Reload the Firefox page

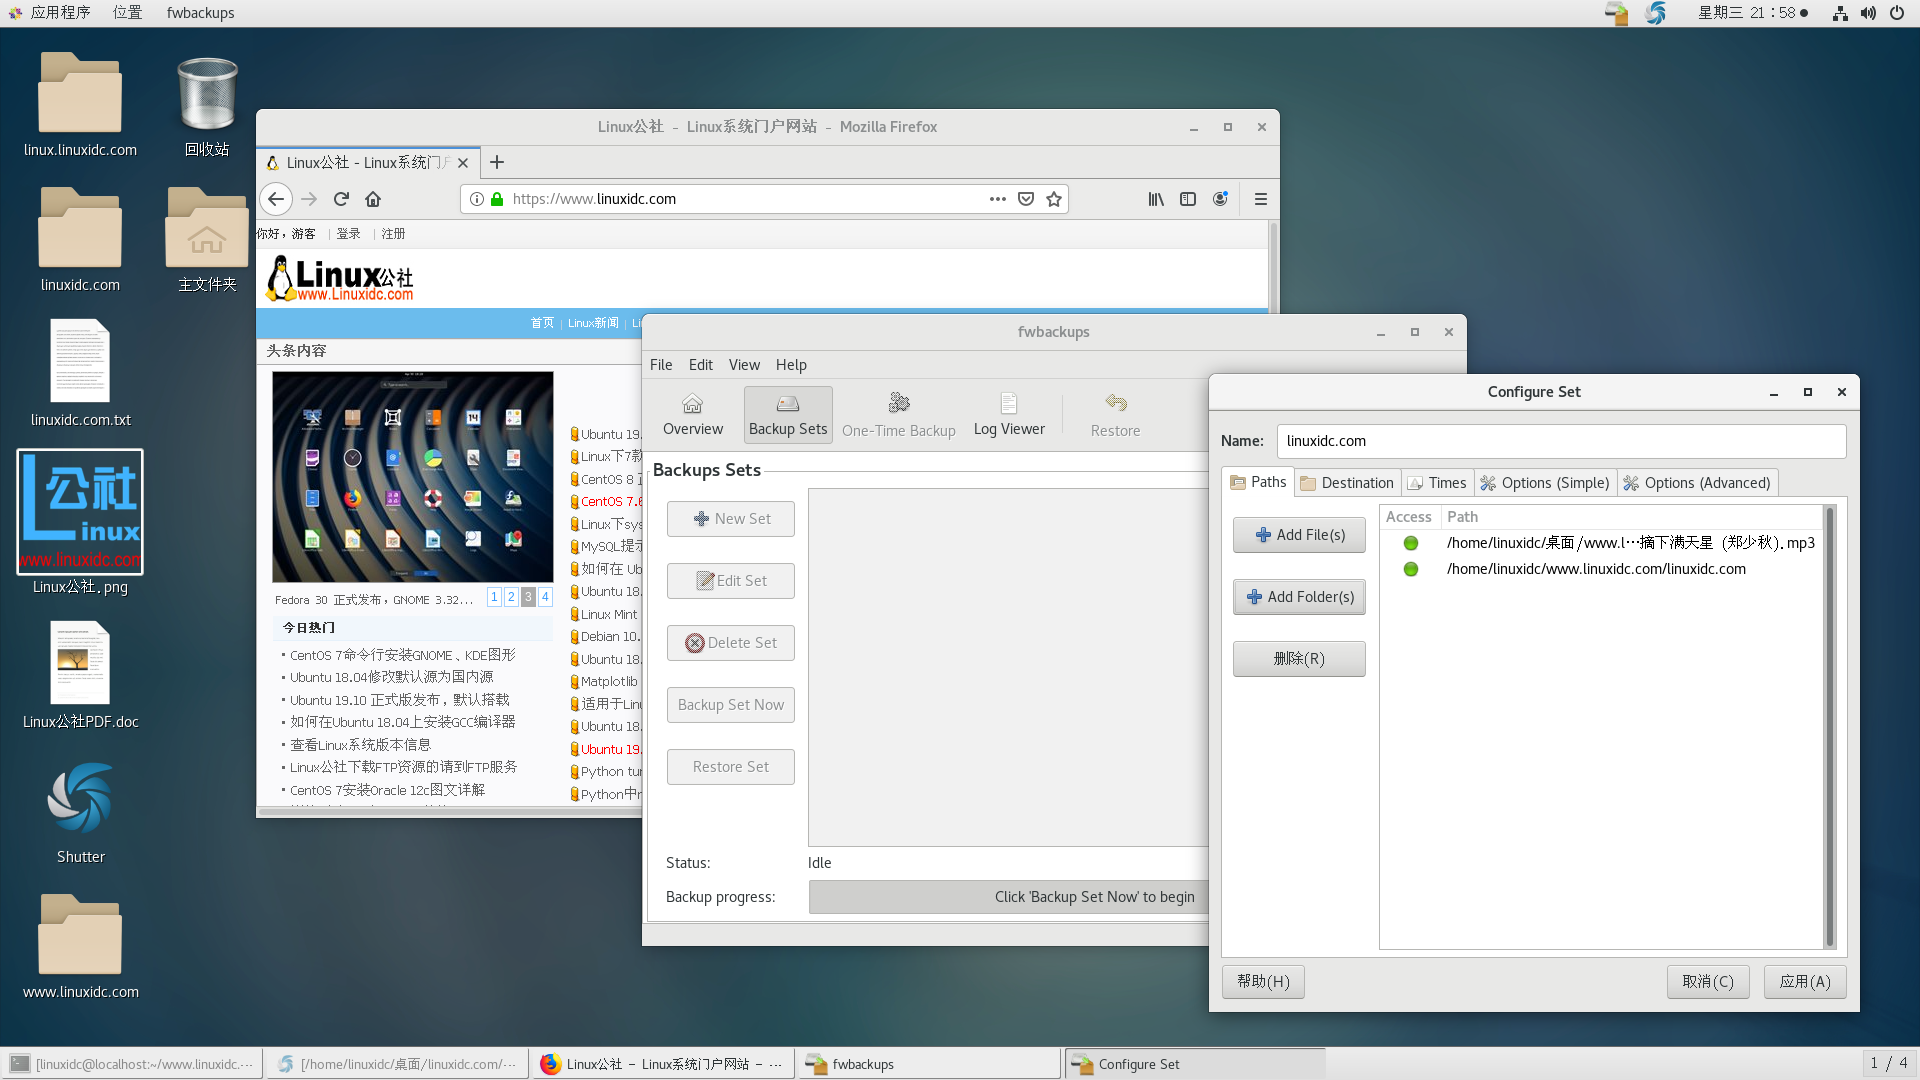(x=341, y=199)
